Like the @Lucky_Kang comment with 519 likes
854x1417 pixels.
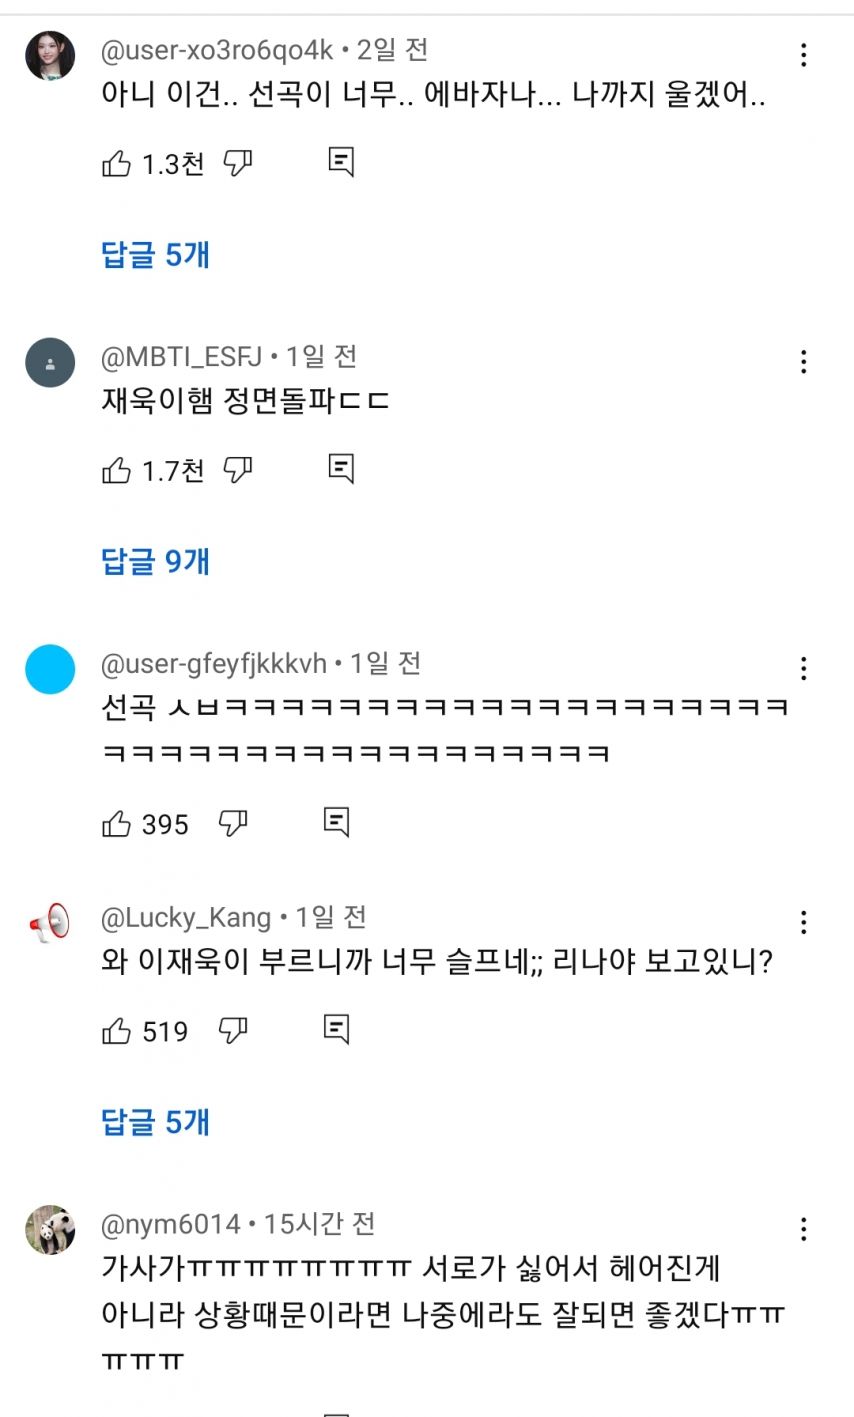coord(117,1031)
